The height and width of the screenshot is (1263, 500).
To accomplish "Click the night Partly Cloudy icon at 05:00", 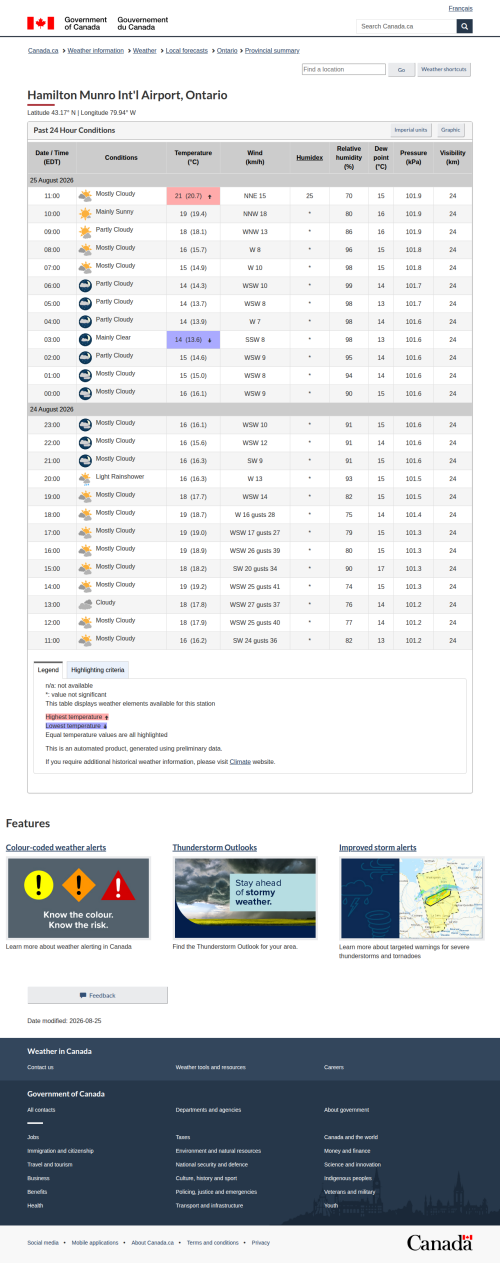I will [x=85, y=303].
